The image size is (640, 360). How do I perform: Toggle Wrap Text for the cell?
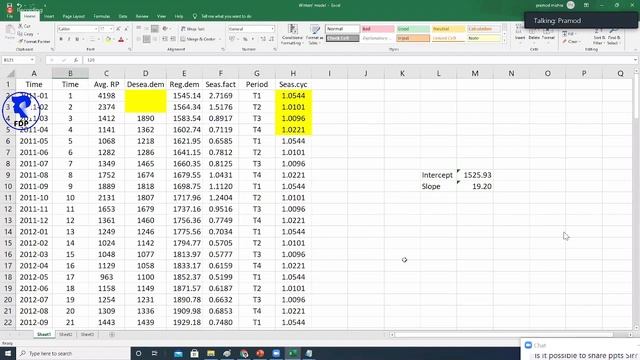click(x=193, y=29)
